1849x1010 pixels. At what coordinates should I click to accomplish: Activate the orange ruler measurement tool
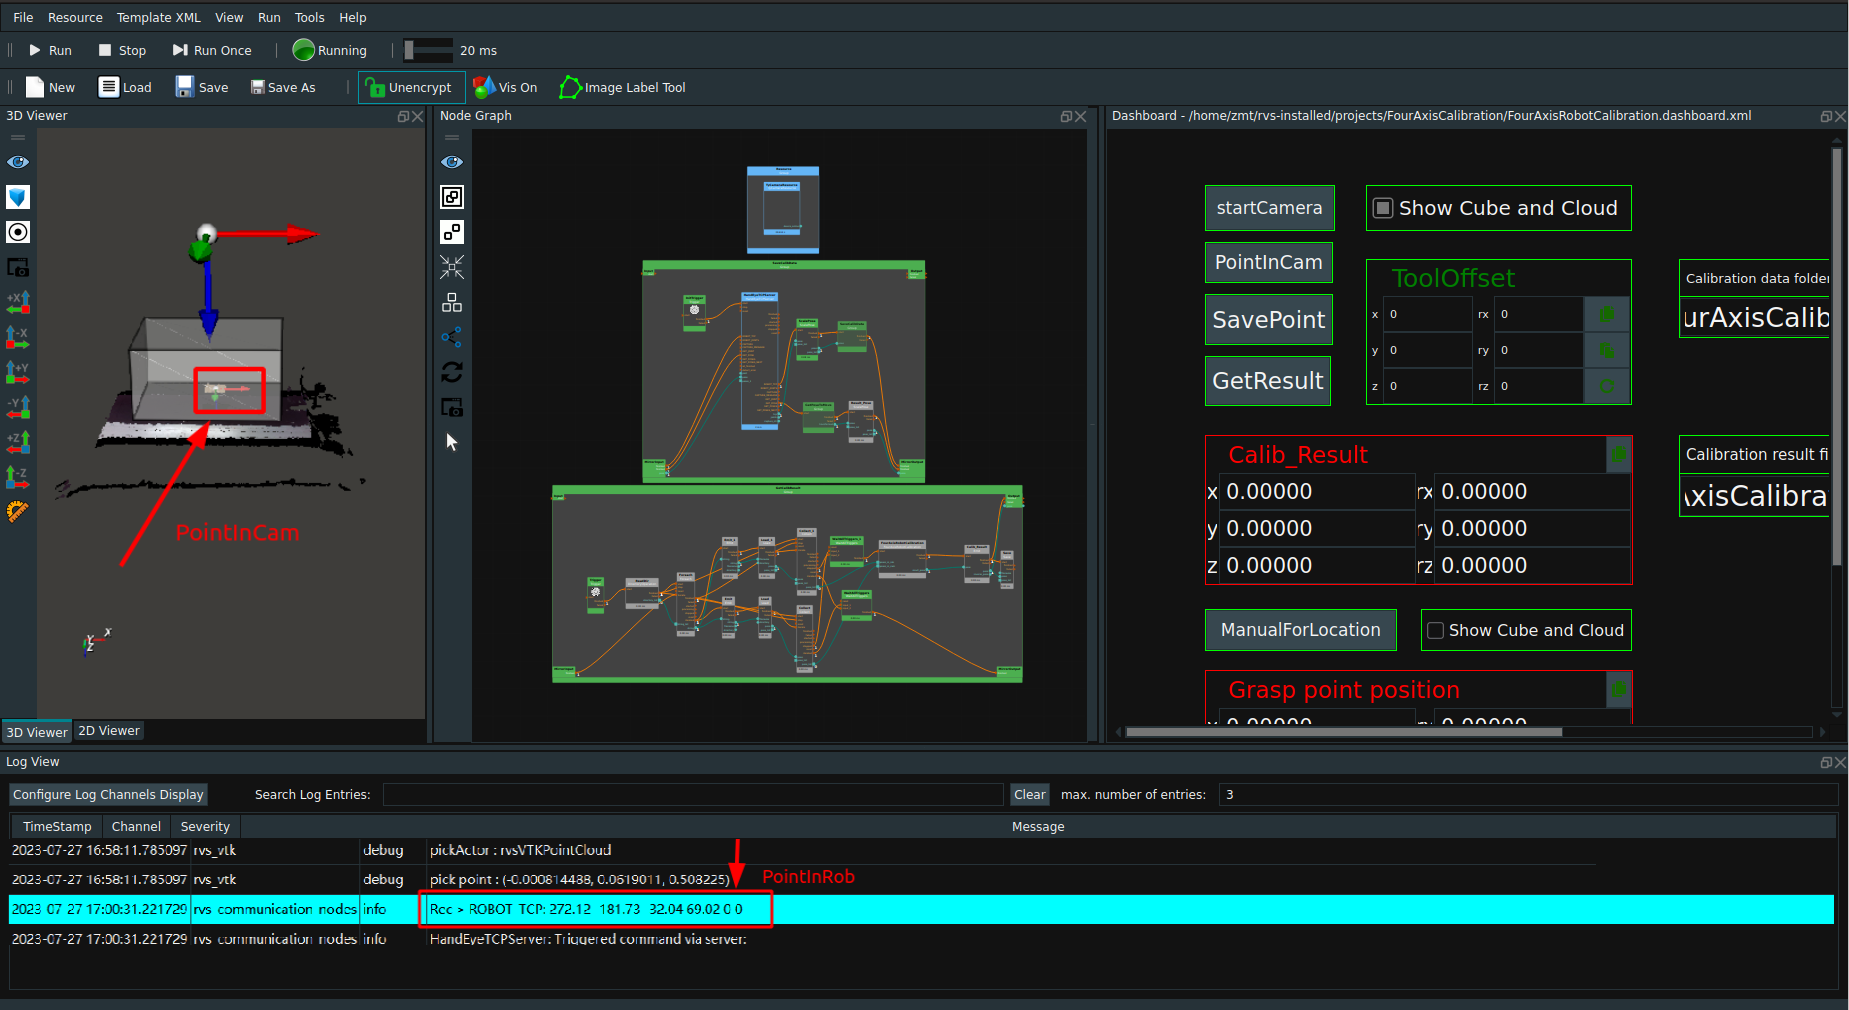(18, 511)
